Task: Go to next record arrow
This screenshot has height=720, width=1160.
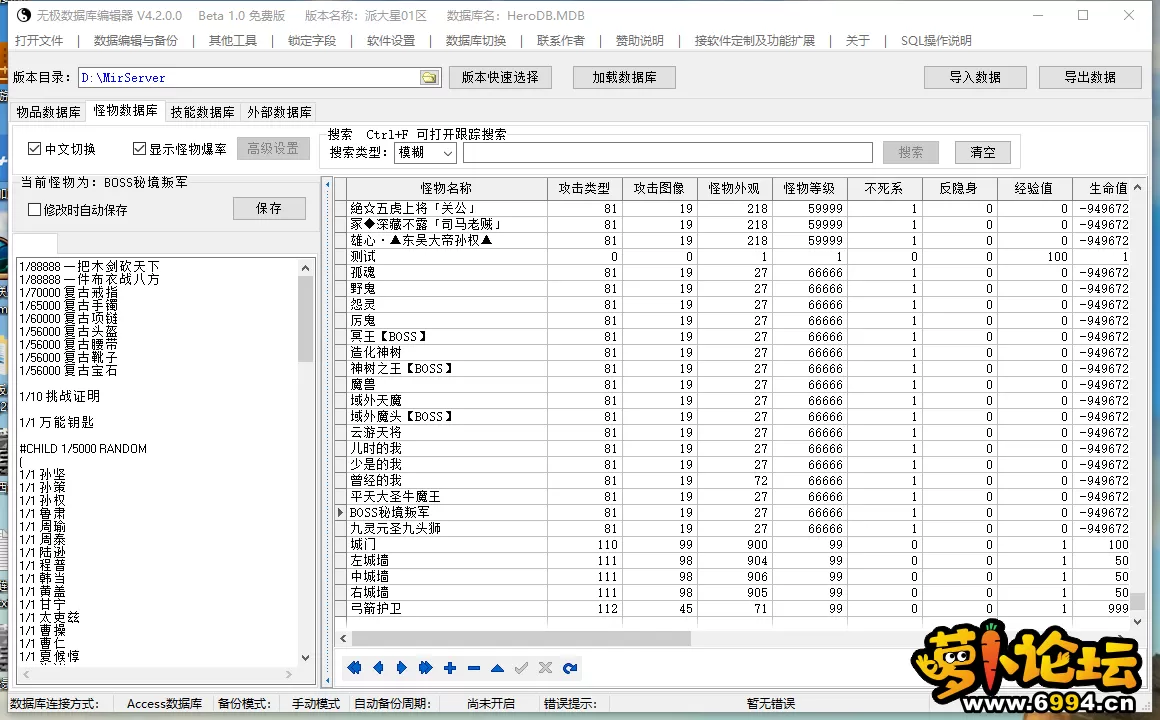Action: pyautogui.click(x=402, y=668)
